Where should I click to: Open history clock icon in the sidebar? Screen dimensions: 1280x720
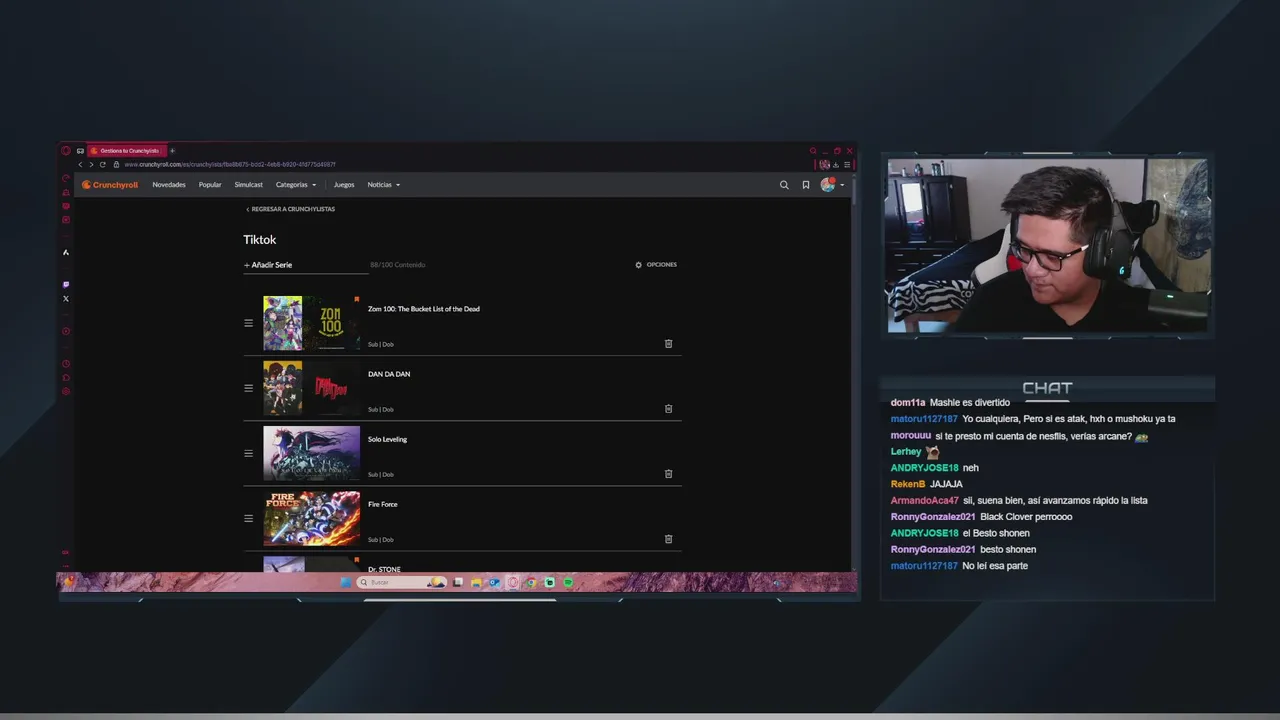pos(66,364)
